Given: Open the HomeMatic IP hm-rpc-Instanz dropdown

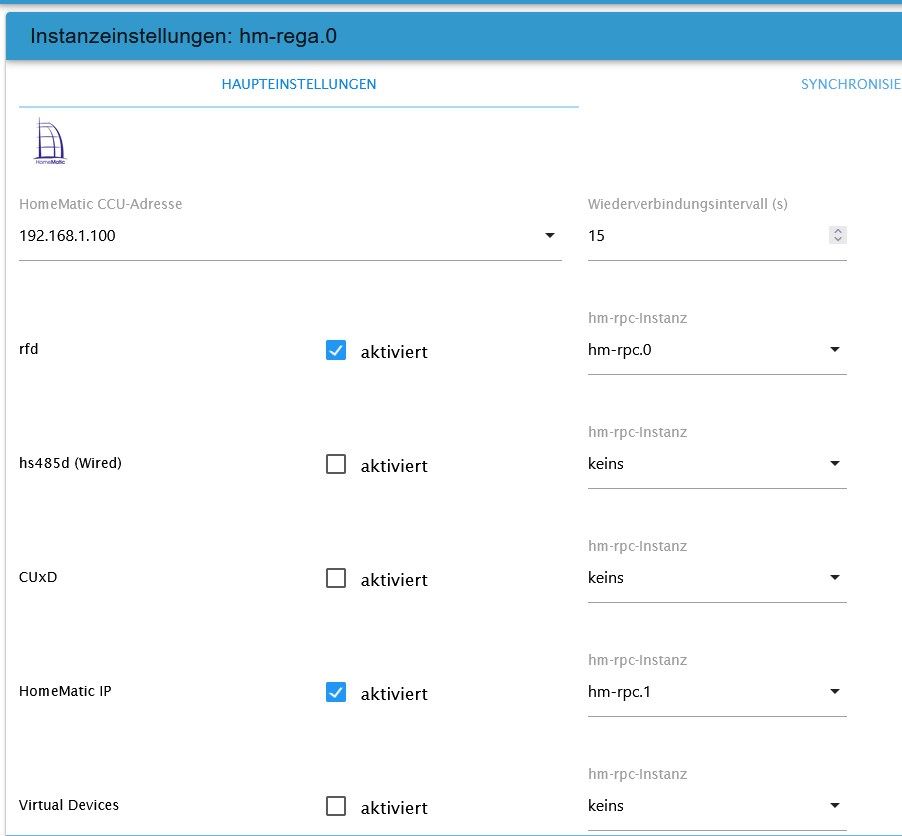Looking at the screenshot, I should (717, 692).
